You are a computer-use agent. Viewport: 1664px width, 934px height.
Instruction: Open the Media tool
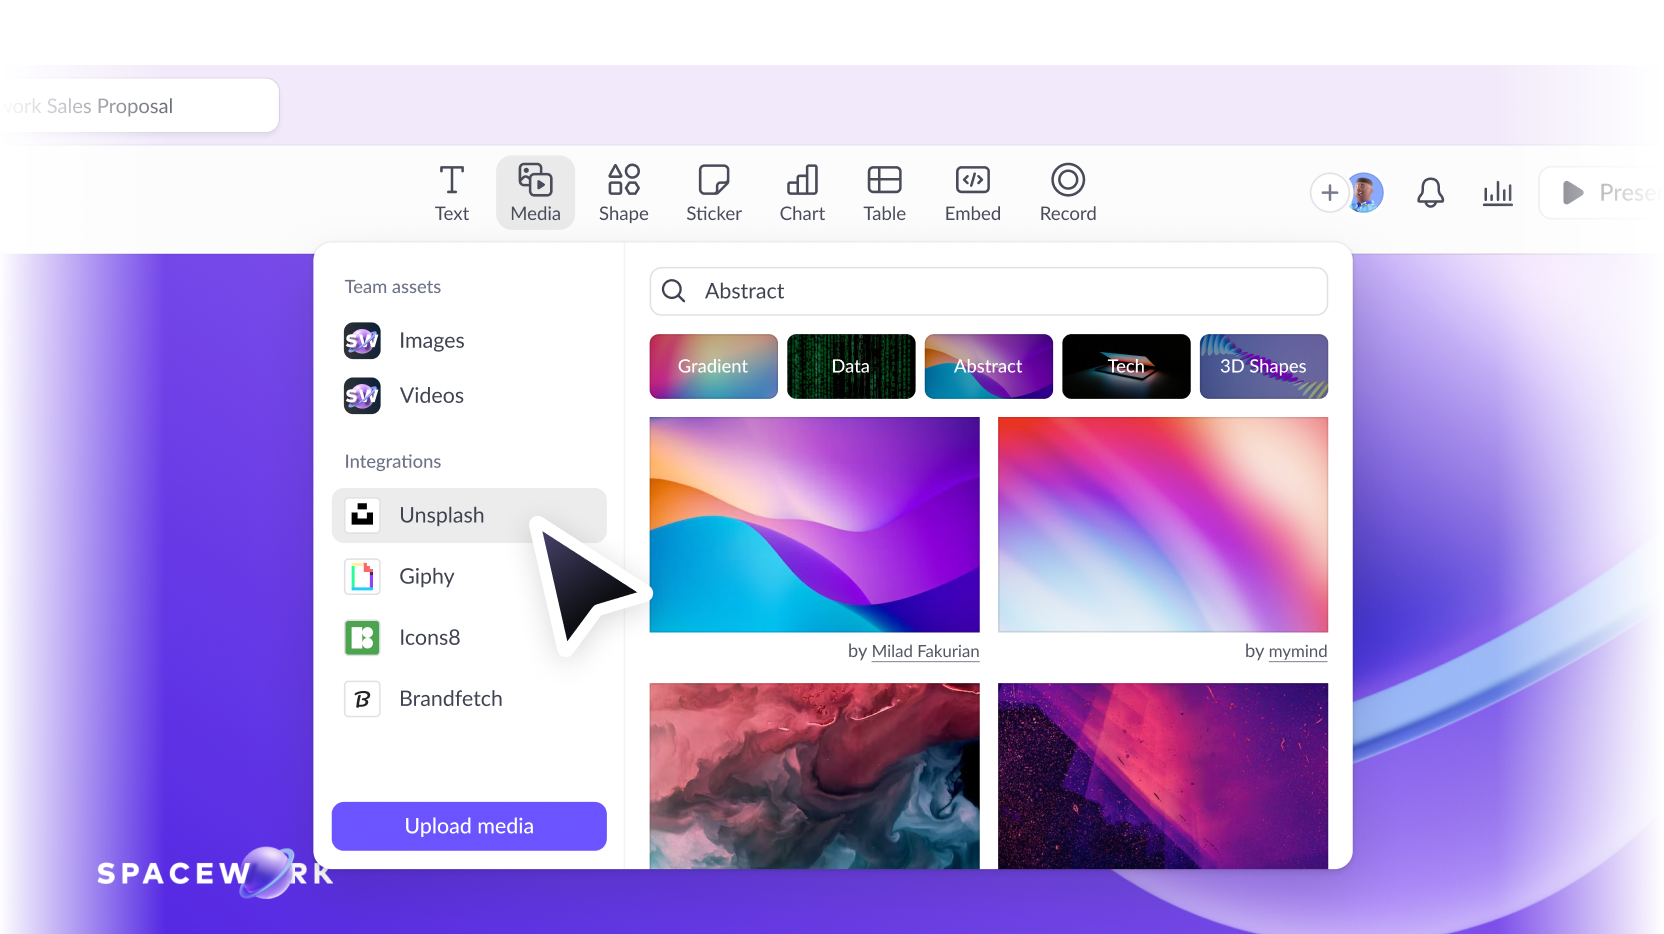pyautogui.click(x=535, y=193)
